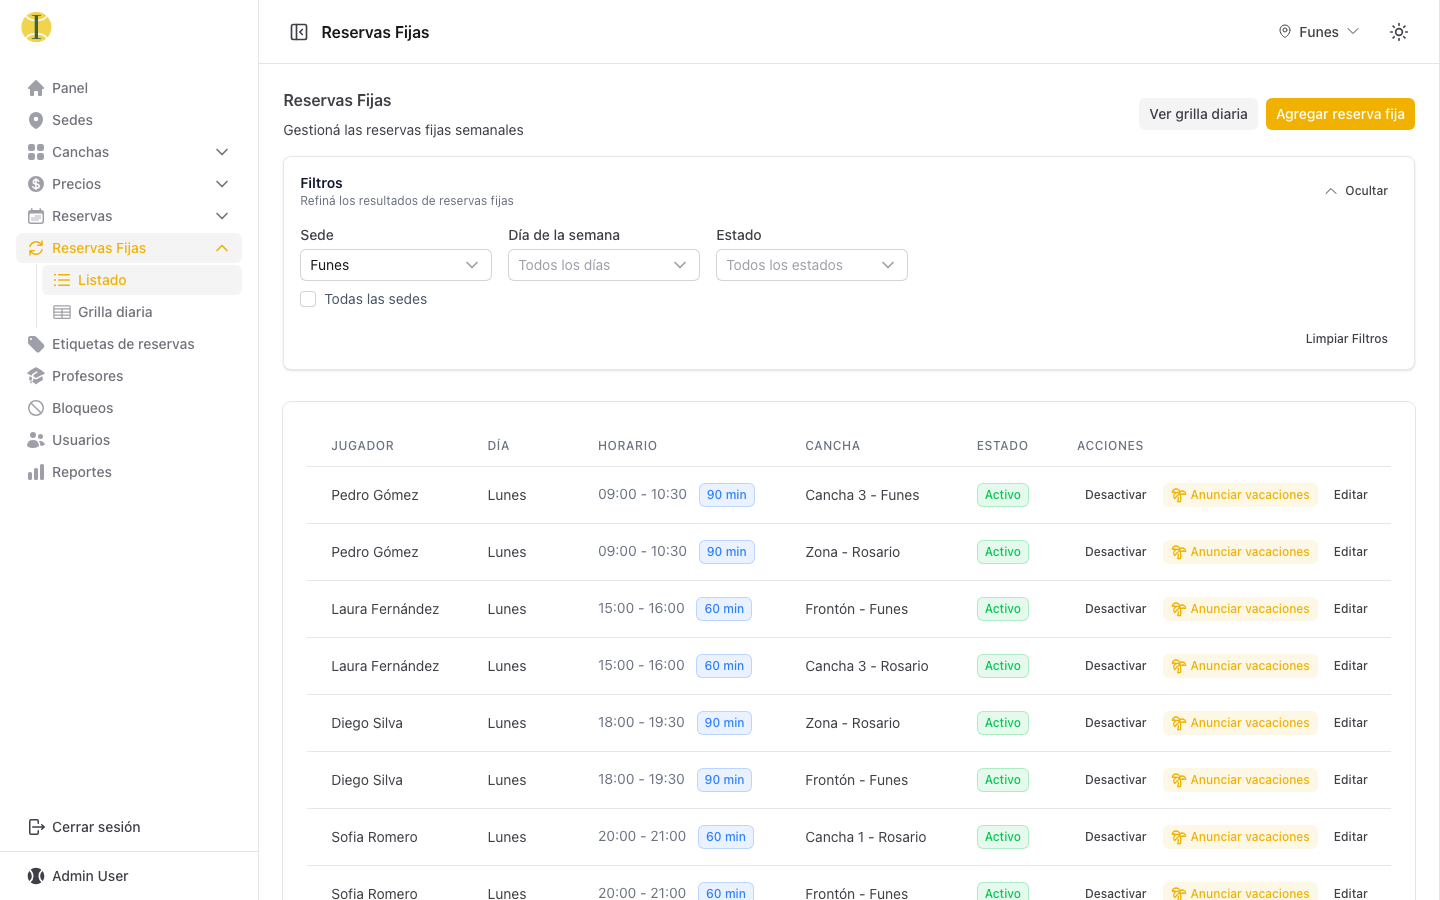Toggle the light/dark theme sun icon
The height and width of the screenshot is (900, 1440).
[x=1399, y=32]
